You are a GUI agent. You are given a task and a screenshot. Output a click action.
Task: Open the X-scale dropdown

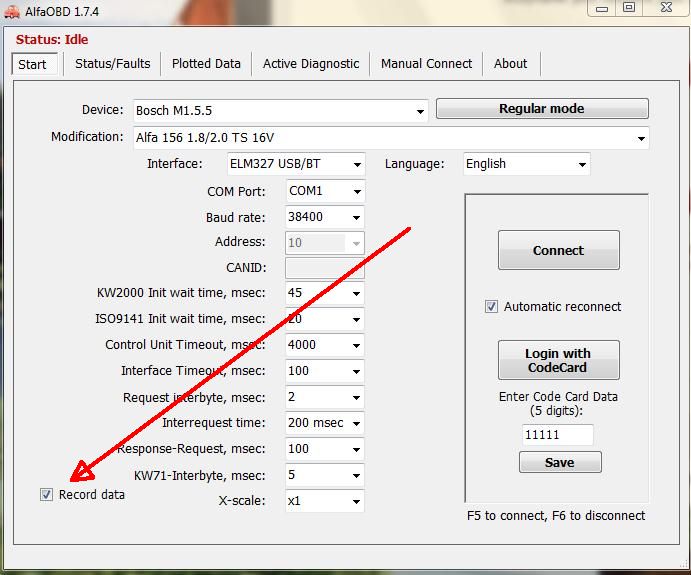[325, 501]
